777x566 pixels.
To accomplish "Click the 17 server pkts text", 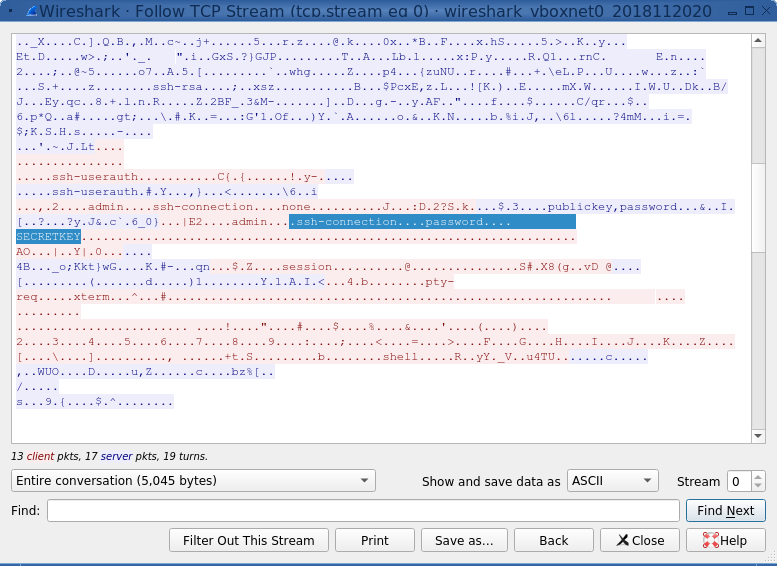I will point(118,456).
